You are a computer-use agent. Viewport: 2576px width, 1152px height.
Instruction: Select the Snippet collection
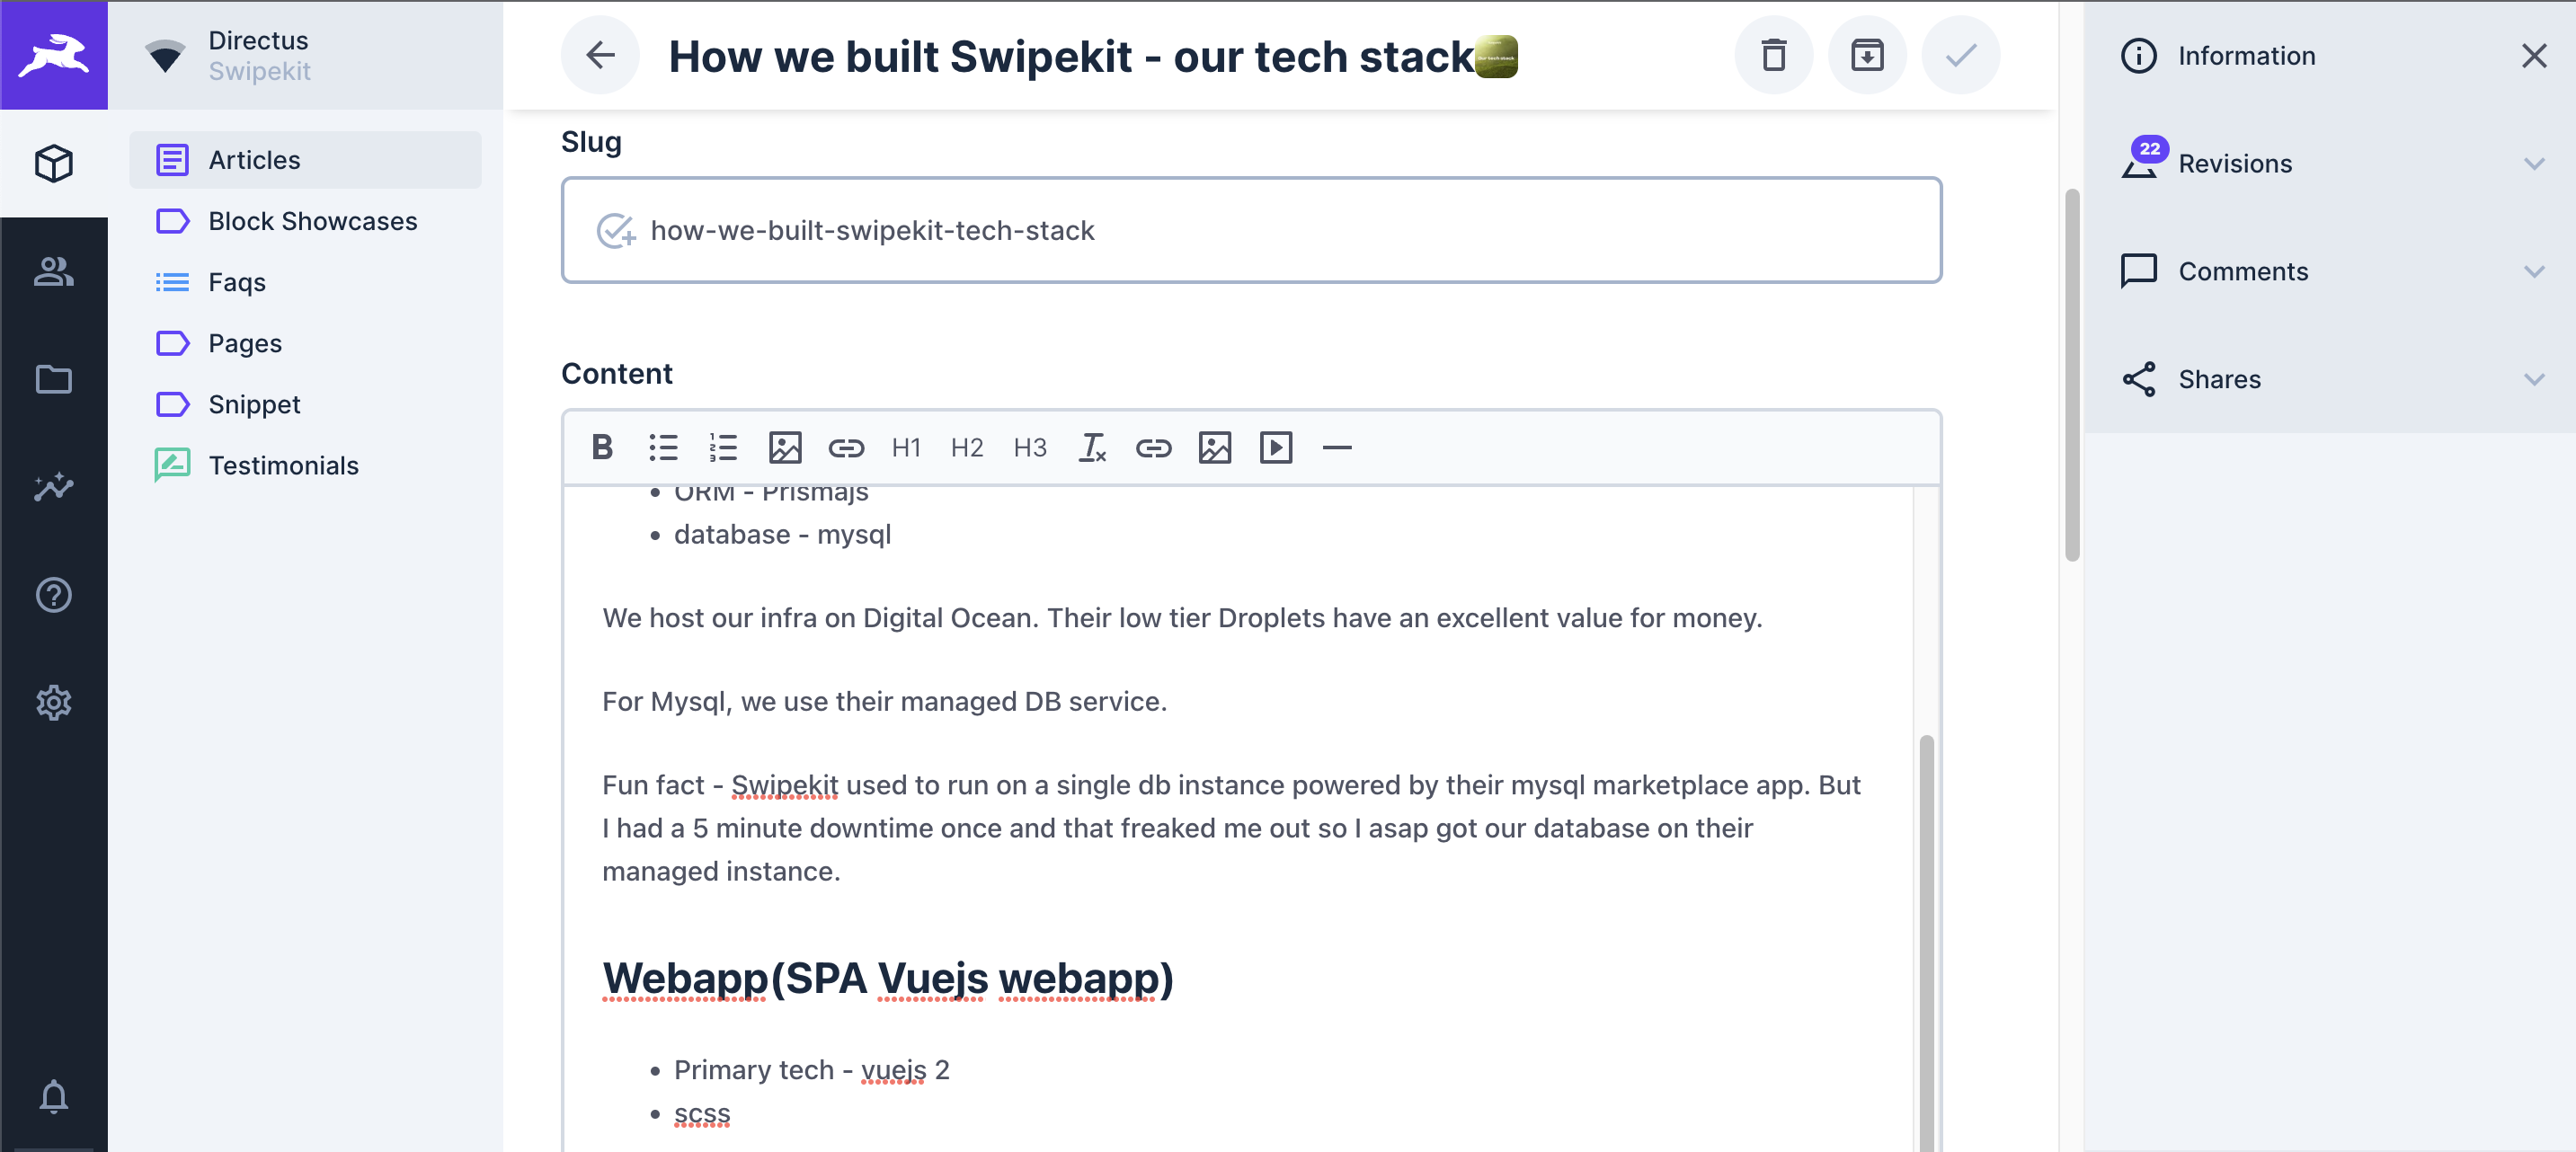tap(305, 404)
